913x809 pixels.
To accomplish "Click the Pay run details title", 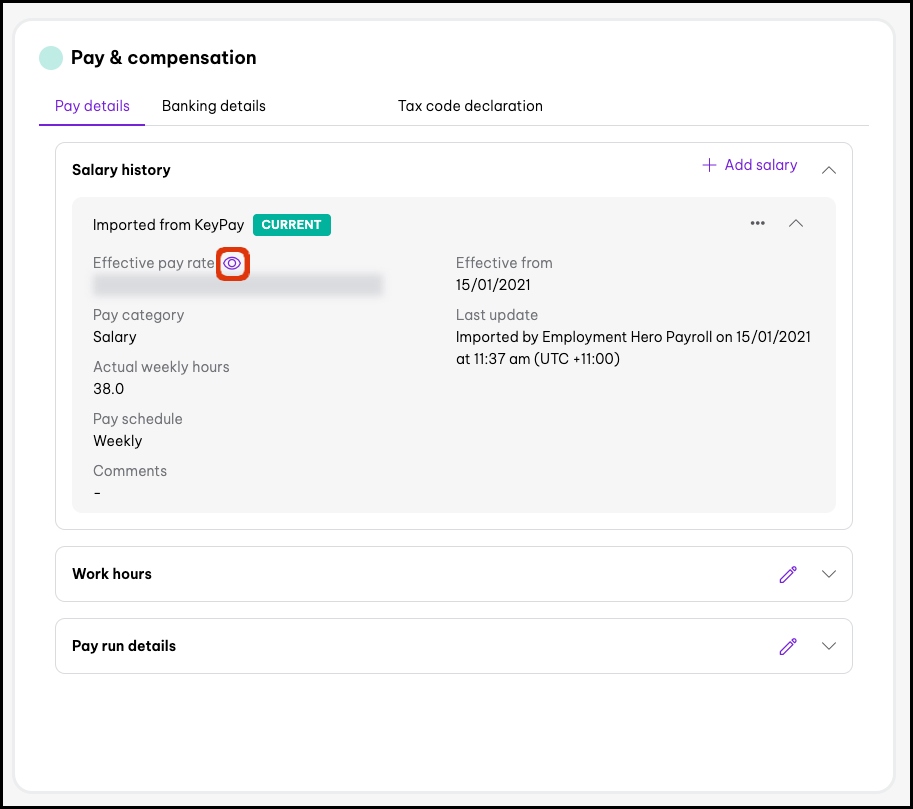I will click(x=124, y=646).
